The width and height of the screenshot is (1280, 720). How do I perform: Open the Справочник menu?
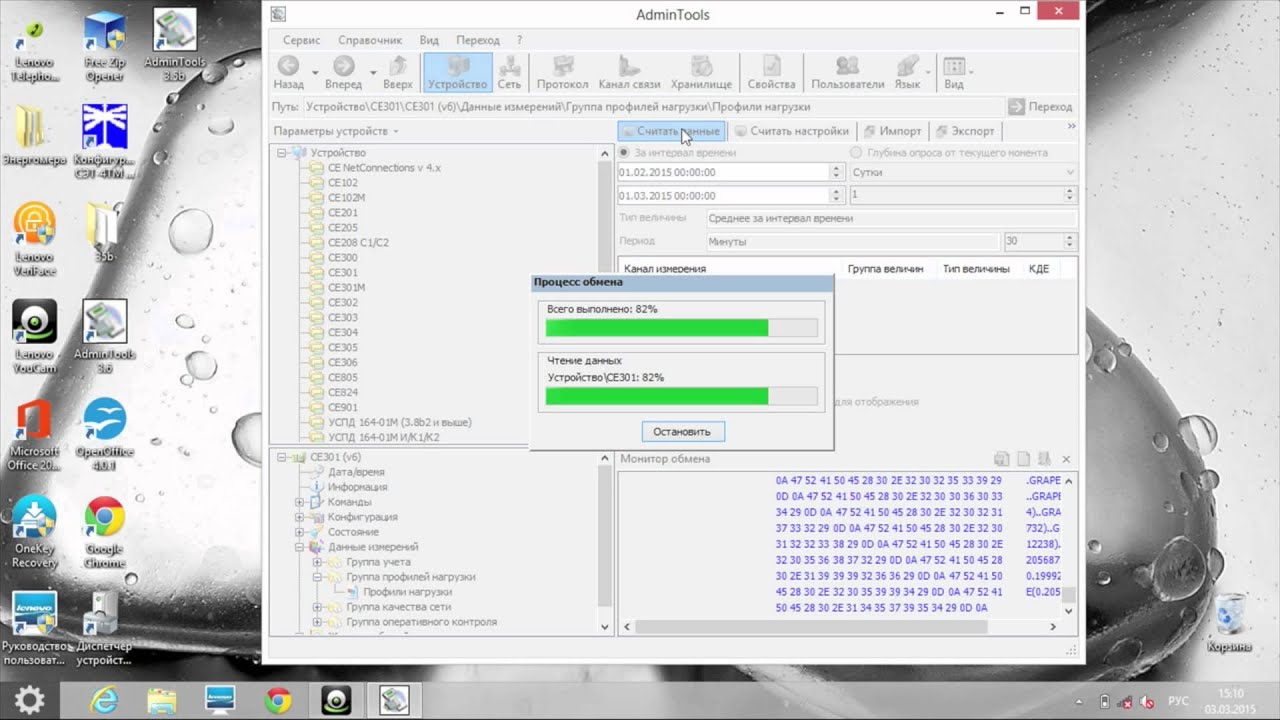370,40
